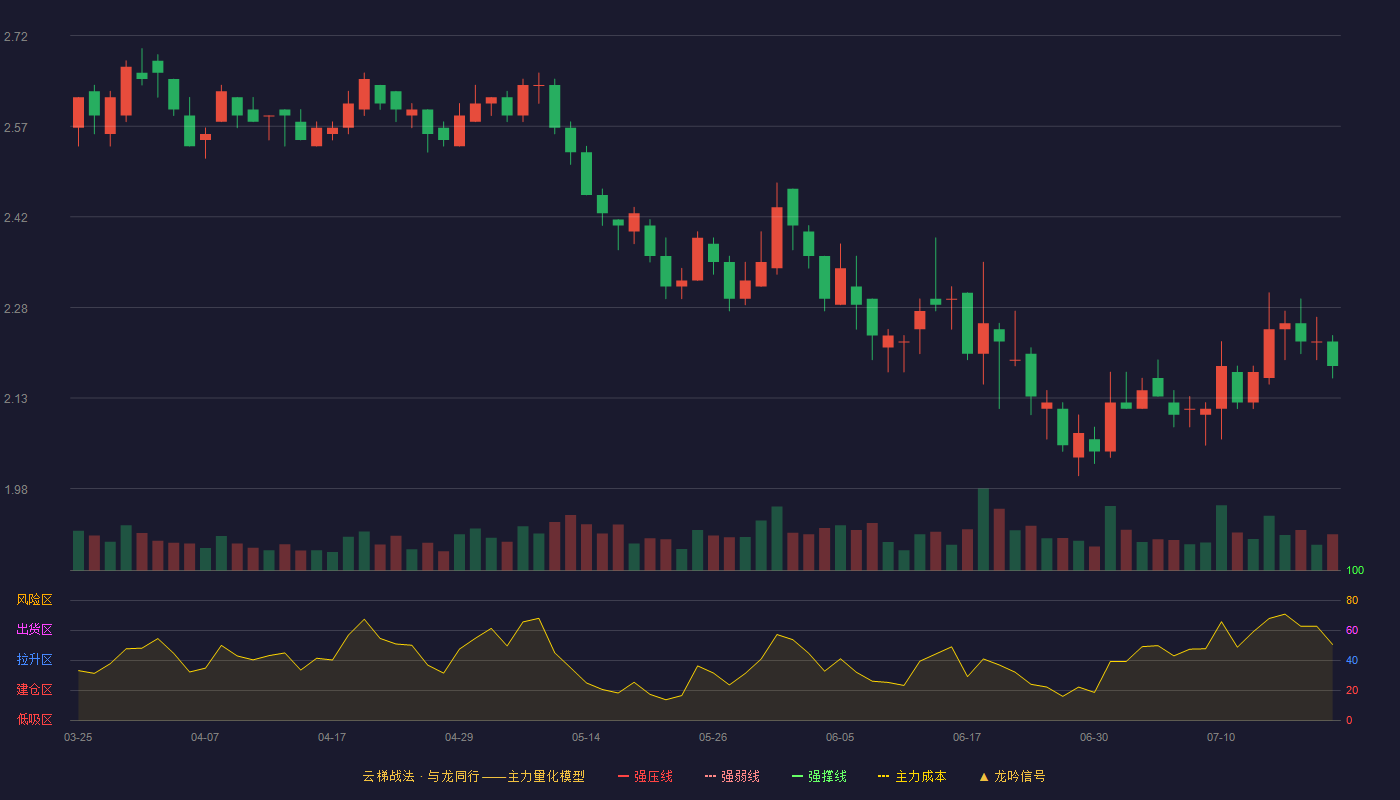
Task: Select the 低吸区 zone label
Action: tap(34, 719)
